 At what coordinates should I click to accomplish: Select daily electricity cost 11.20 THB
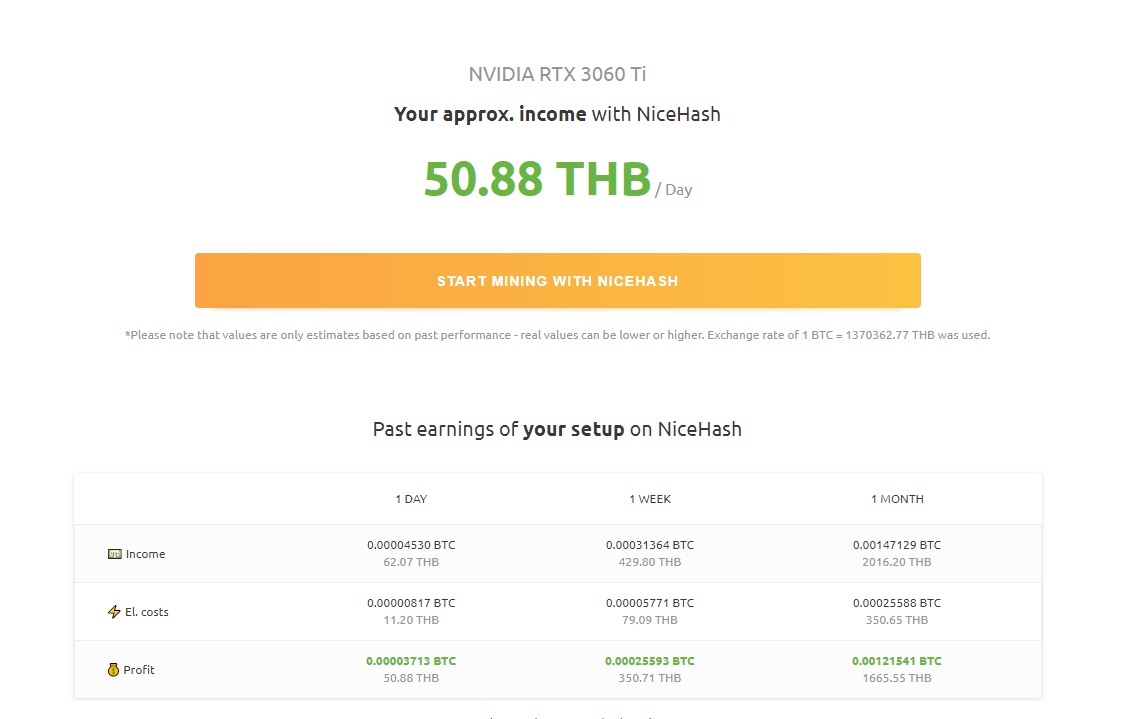(411, 620)
